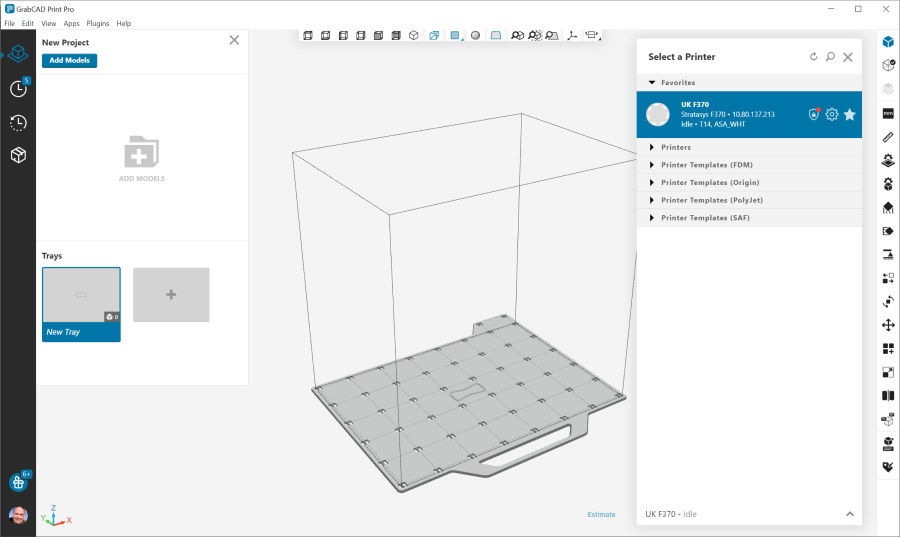The image size is (900, 537).
Task: Toggle the blue perspective view icon
Action: [434, 36]
